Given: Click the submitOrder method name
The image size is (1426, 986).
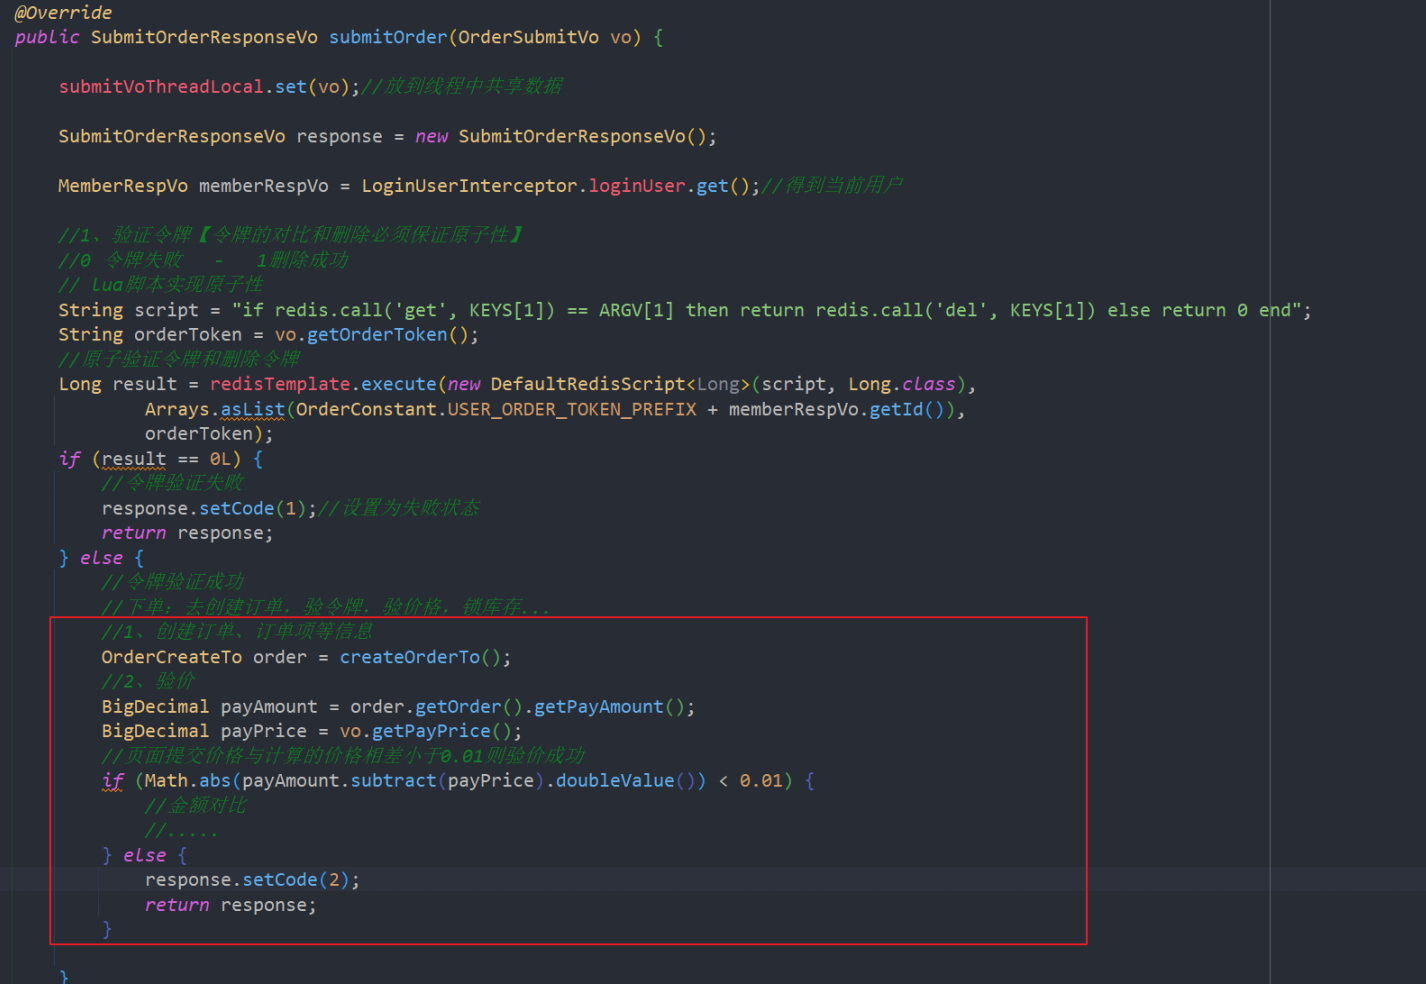Looking at the screenshot, I should (x=388, y=37).
